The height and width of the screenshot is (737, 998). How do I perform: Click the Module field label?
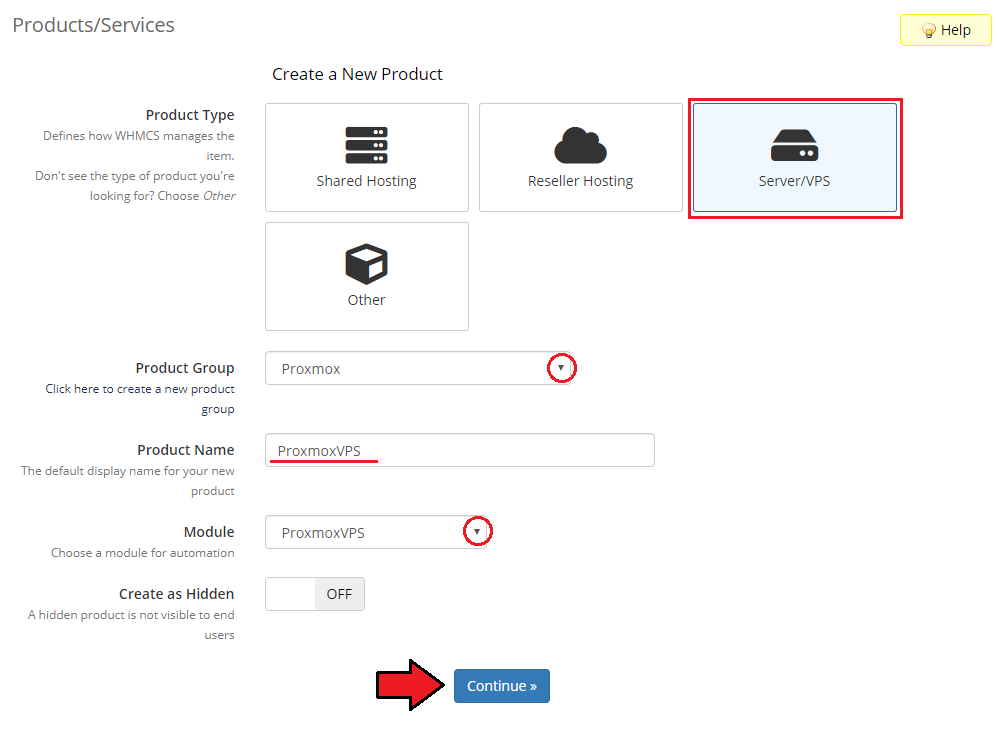(x=209, y=532)
